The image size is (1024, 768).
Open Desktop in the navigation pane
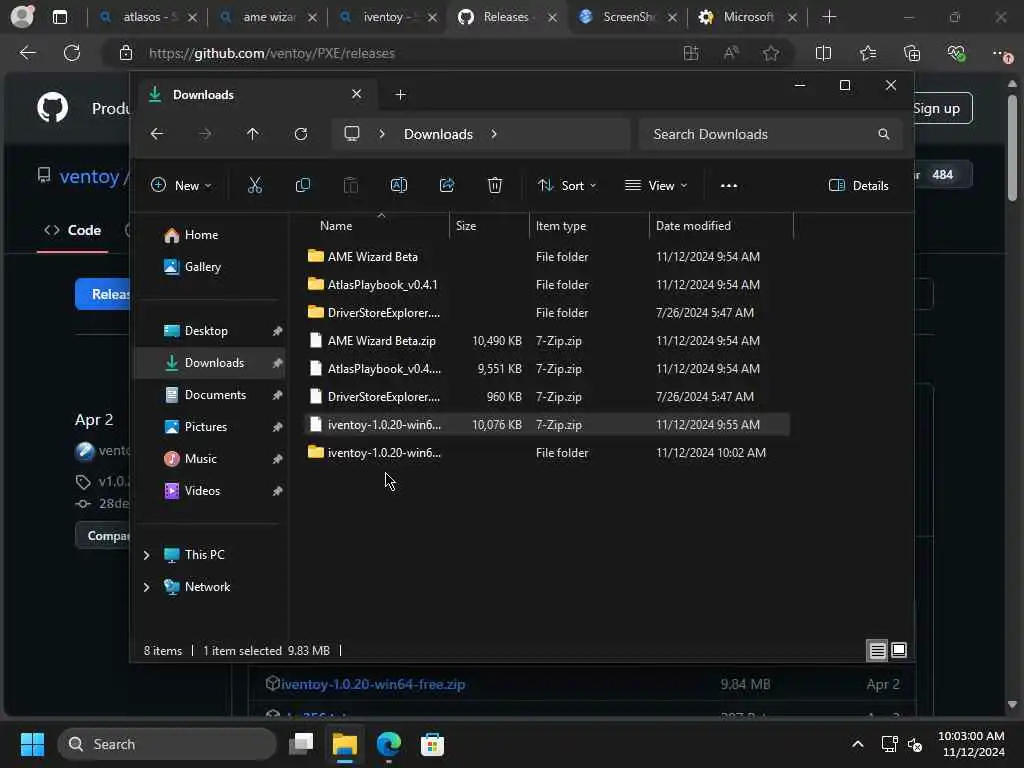[x=206, y=331]
